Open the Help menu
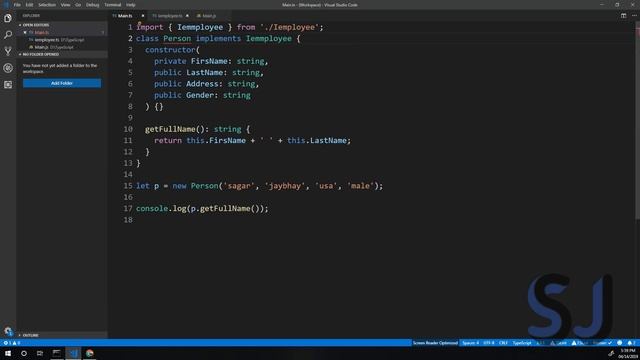This screenshot has height=360, width=640. [131, 5]
